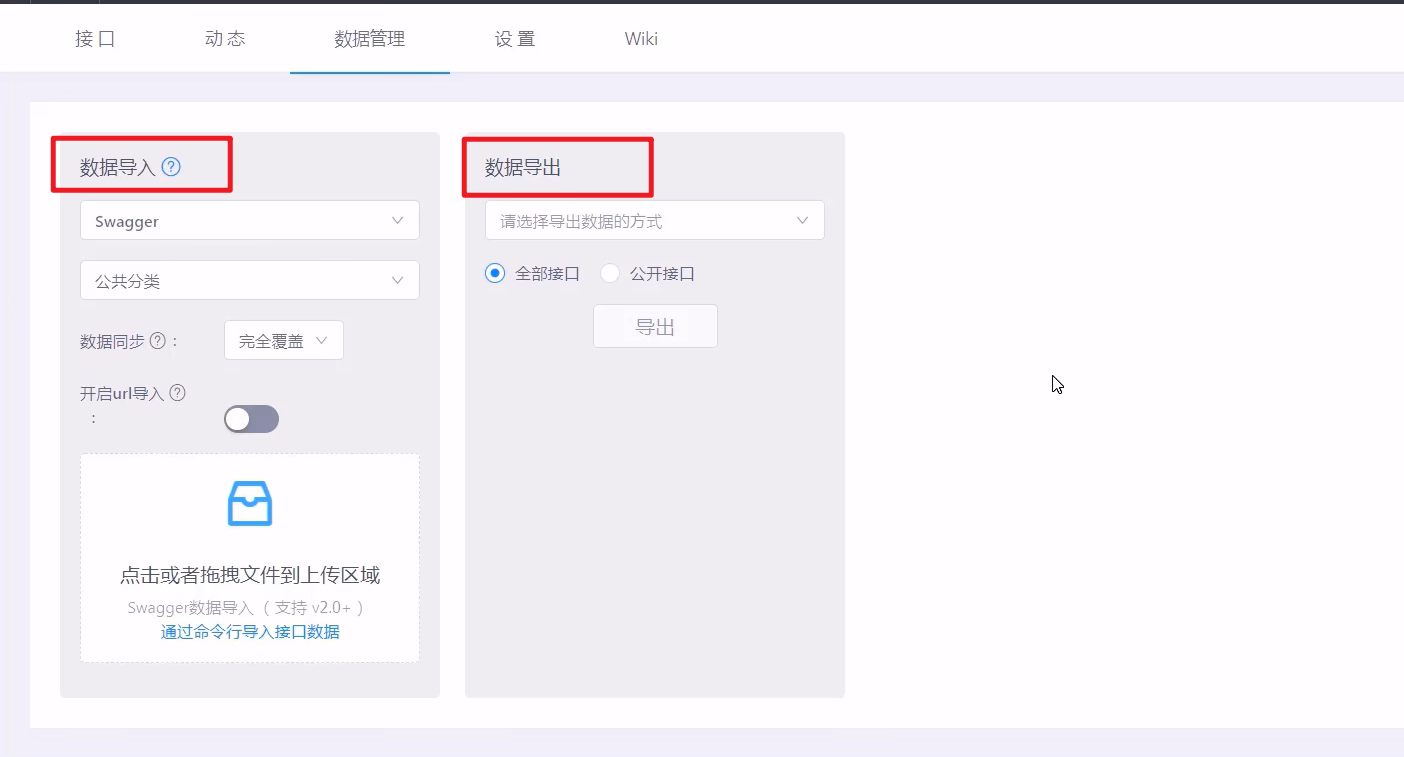
Task: Select the 全部接口 radio button
Action: pos(494,273)
